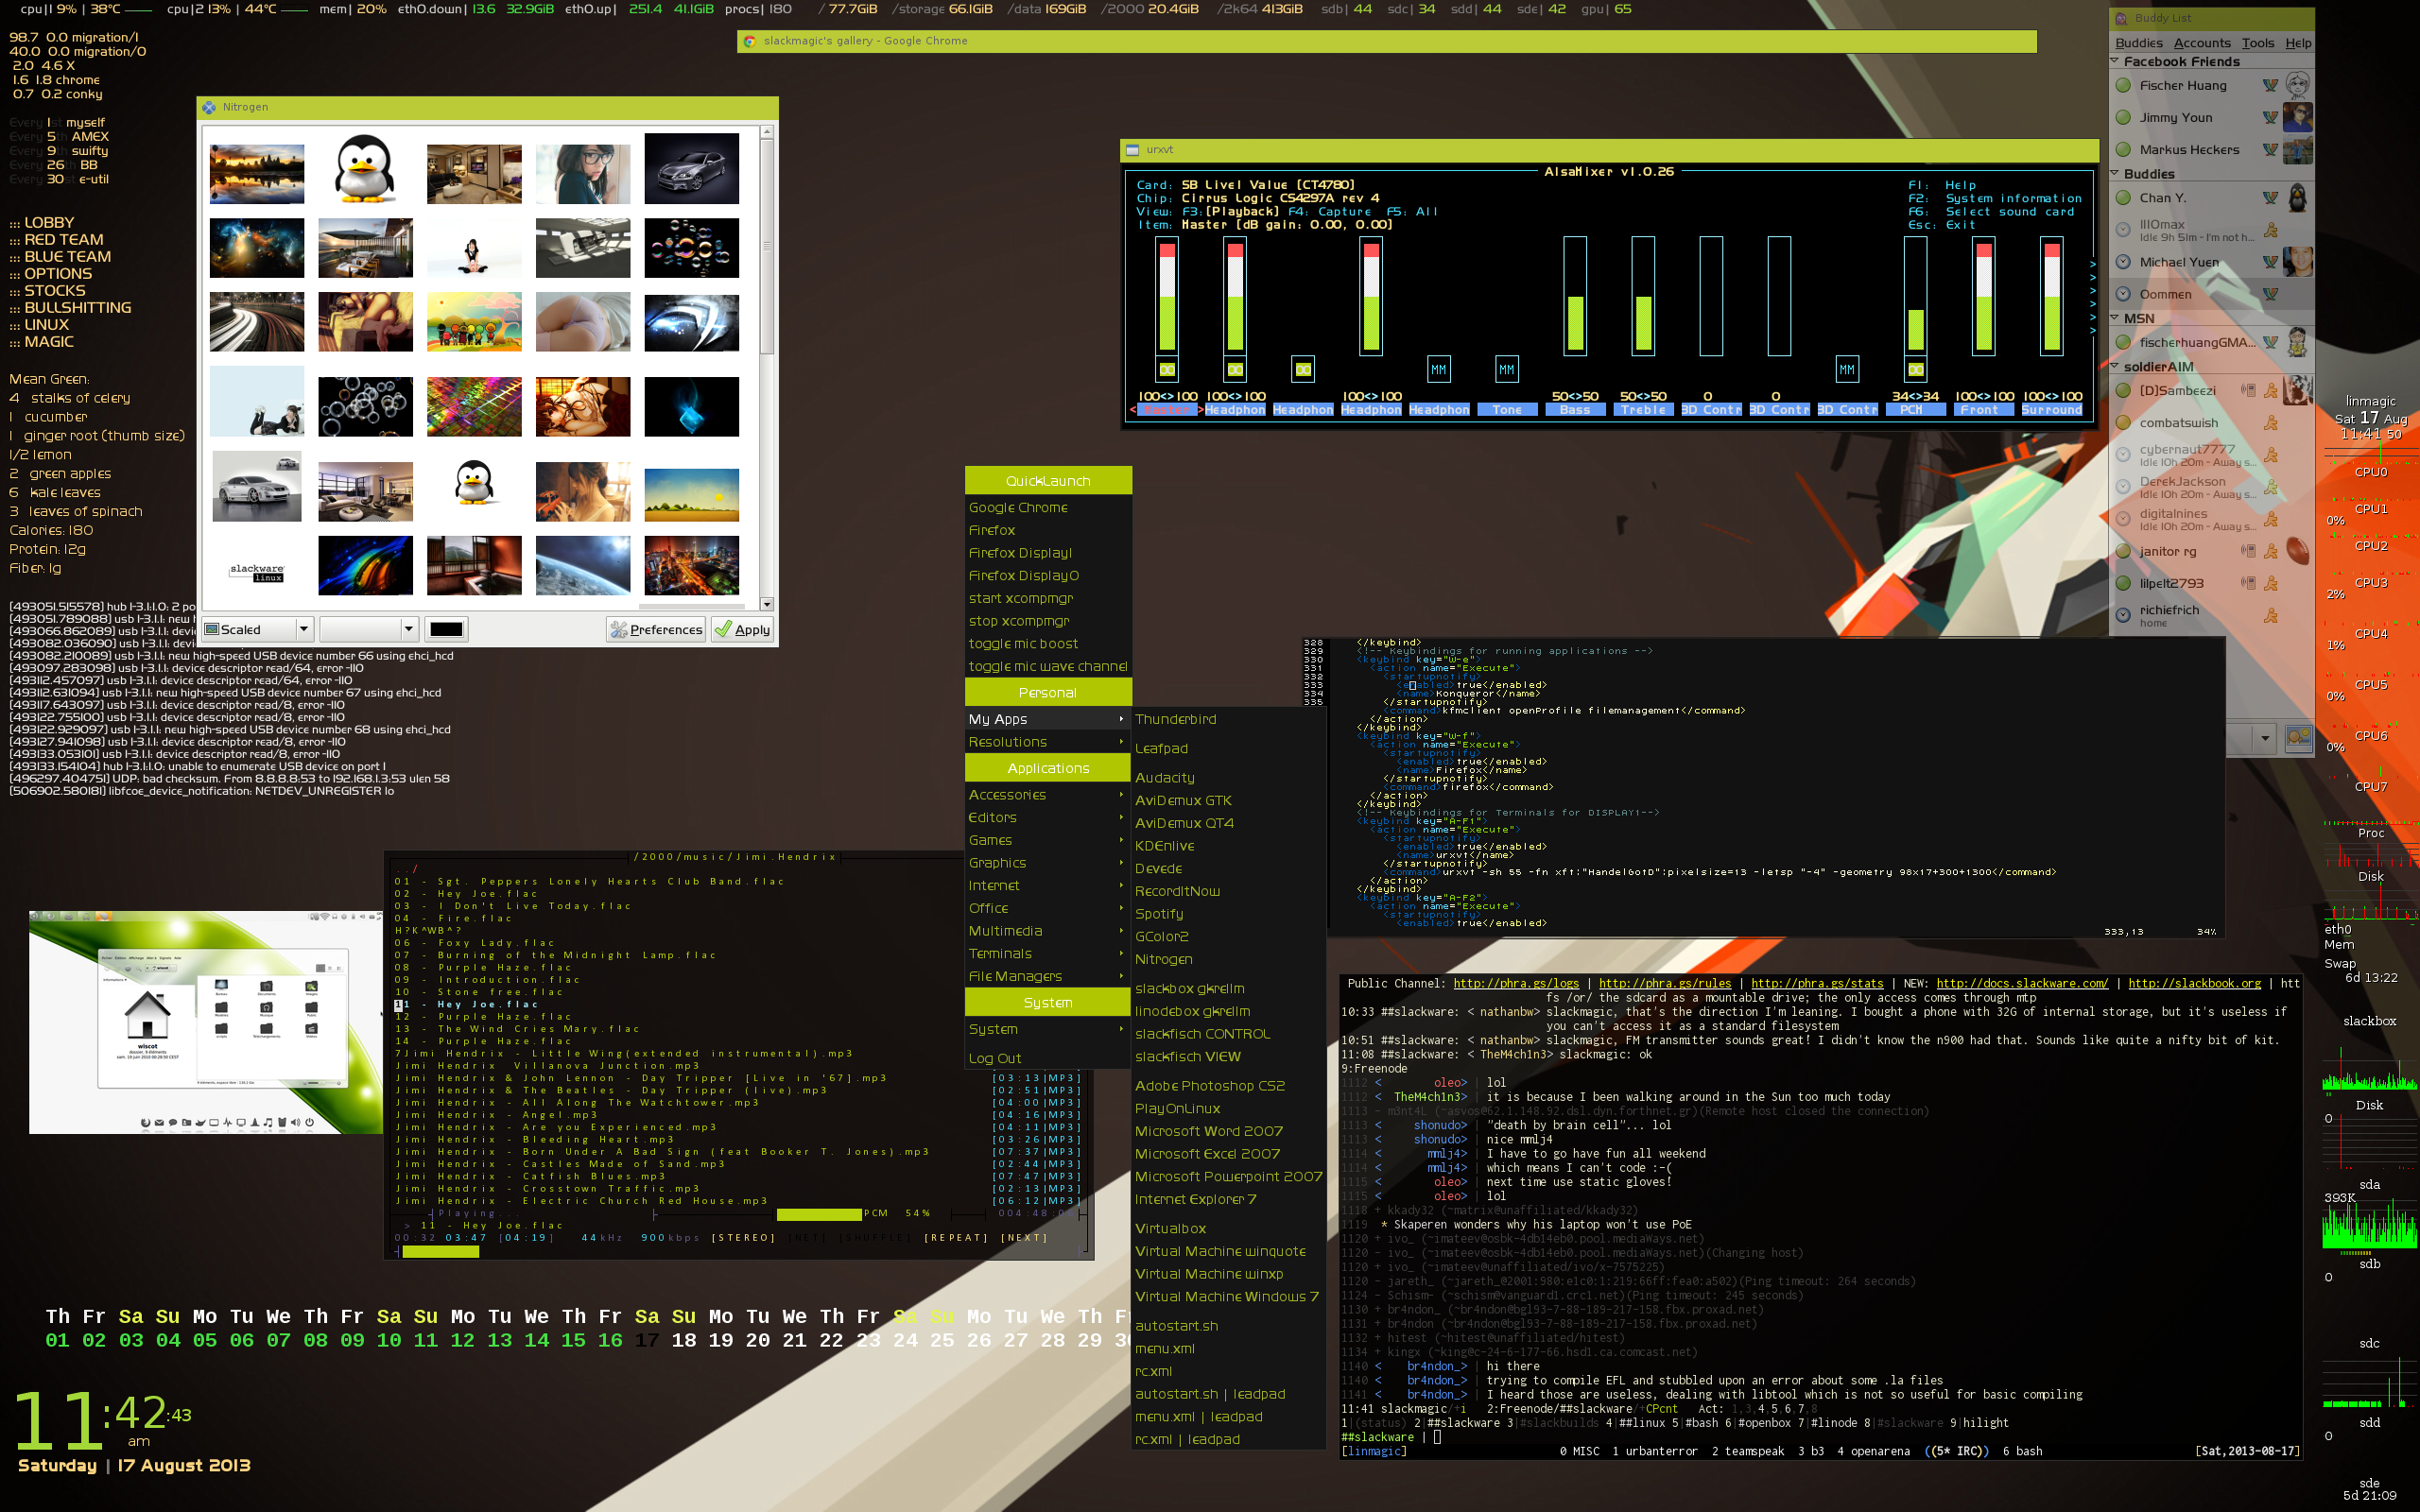Image resolution: width=2420 pixels, height=1512 pixels.
Task: Open the Pidgin status dropdown arrow
Action: click(2265, 739)
